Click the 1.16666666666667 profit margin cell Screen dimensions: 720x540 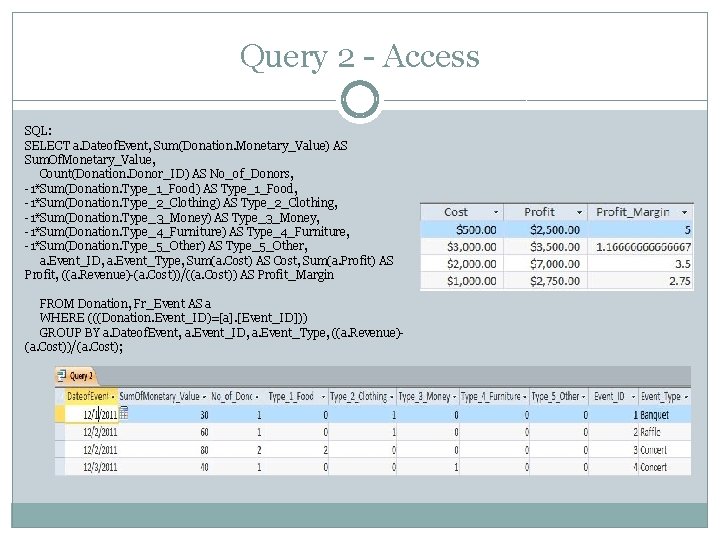click(x=641, y=247)
